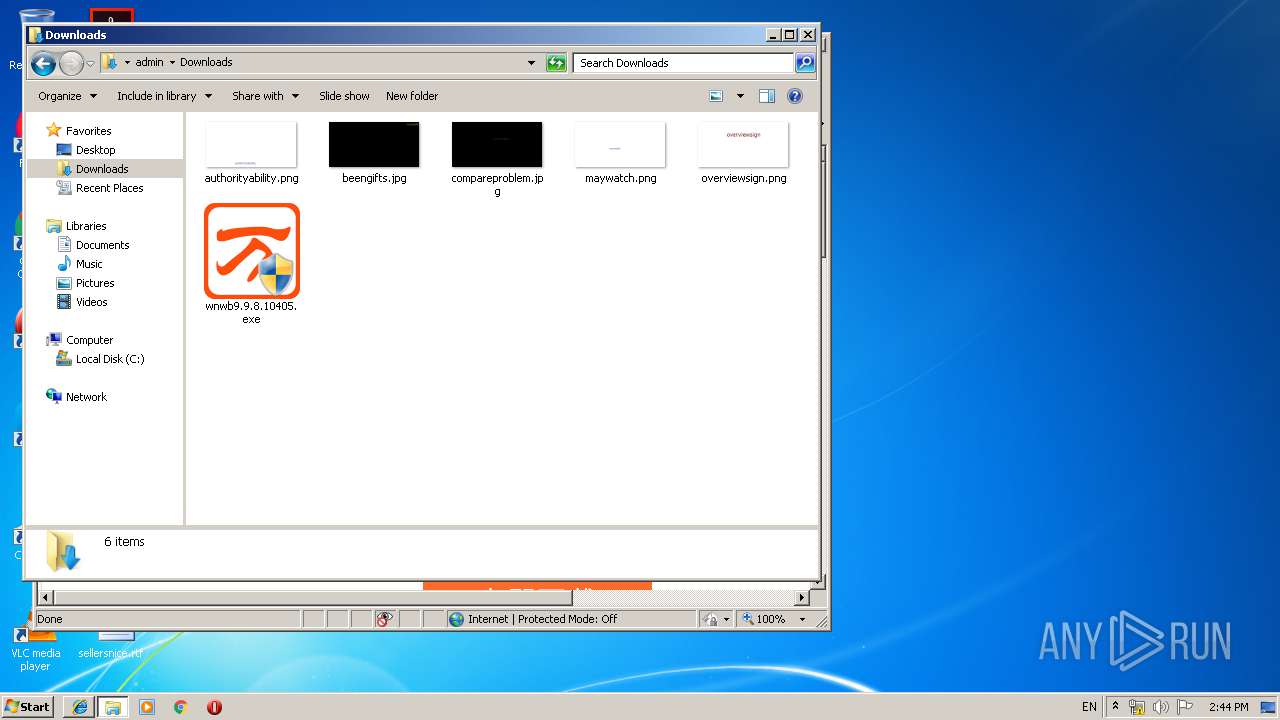This screenshot has width=1280, height=720.
Task: Toggle the preview pane
Action: [767, 96]
